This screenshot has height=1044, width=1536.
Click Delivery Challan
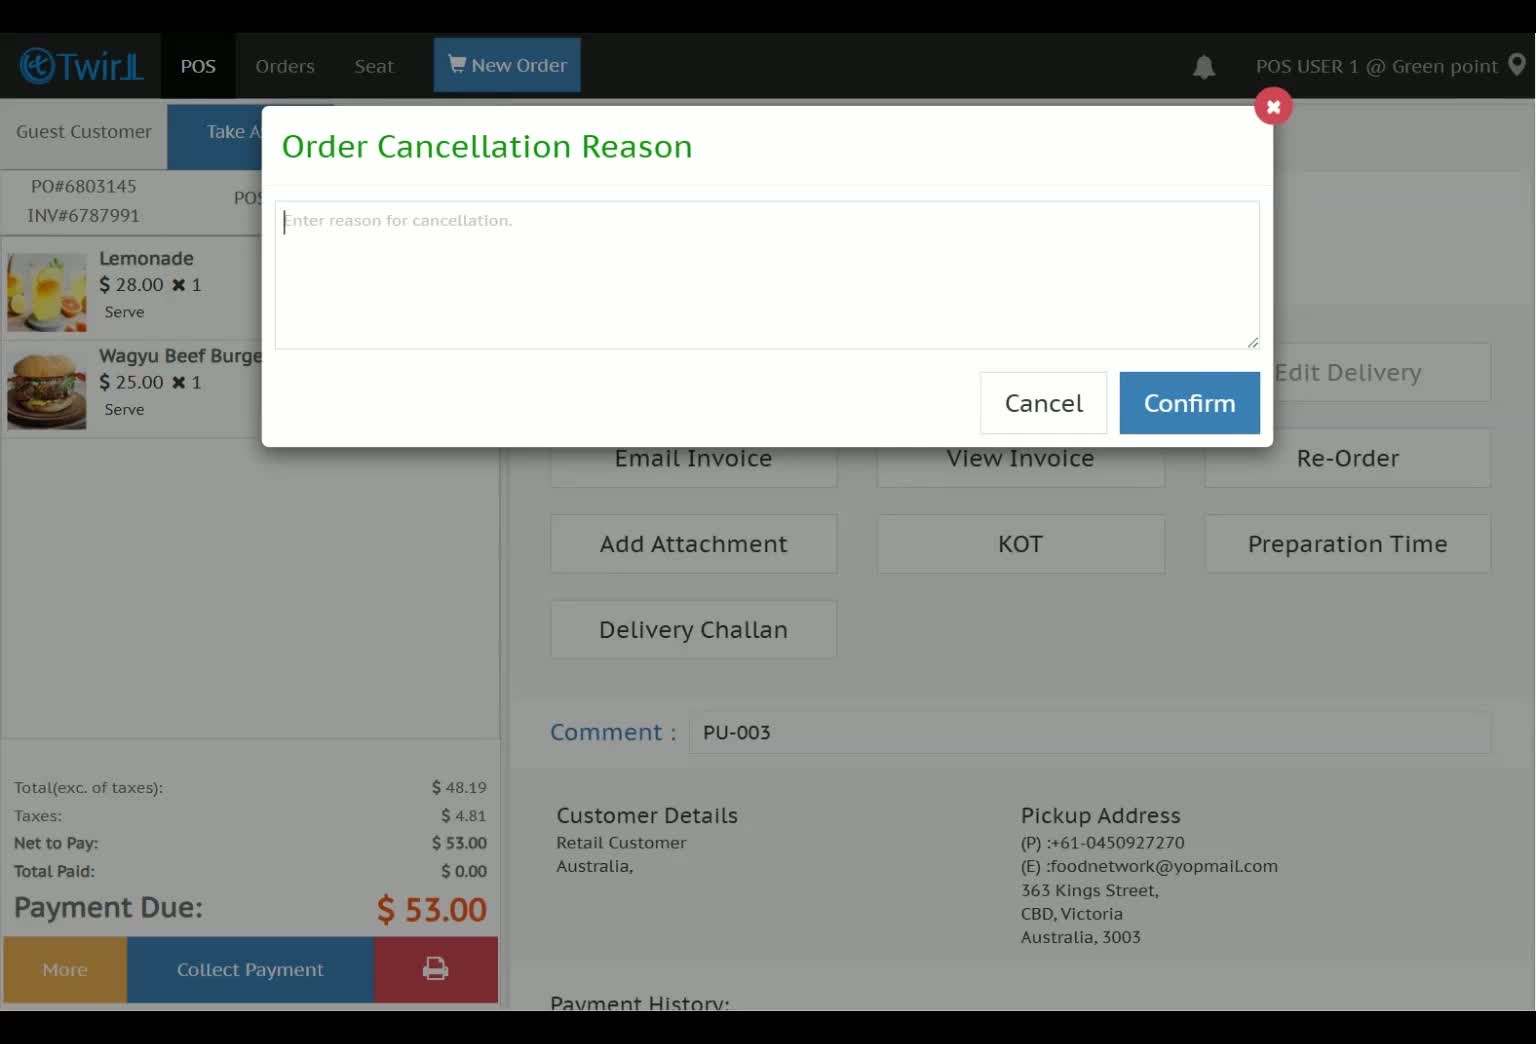[x=693, y=630]
